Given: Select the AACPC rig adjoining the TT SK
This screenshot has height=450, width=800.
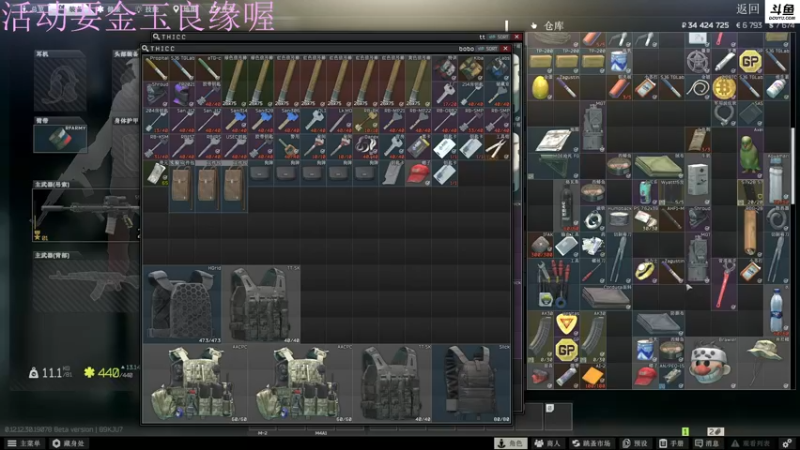Looking at the screenshot, I should (x=301, y=383).
